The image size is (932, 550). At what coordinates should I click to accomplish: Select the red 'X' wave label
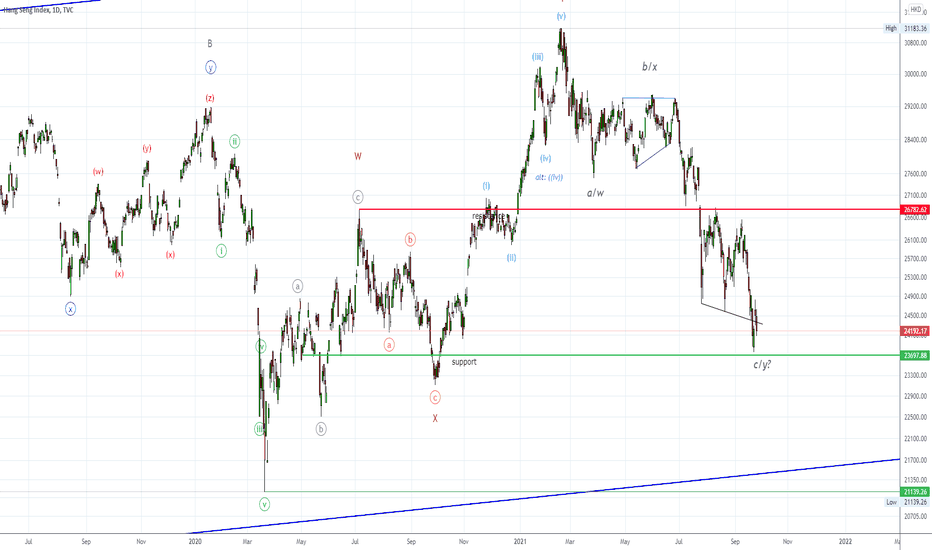[x=435, y=418]
